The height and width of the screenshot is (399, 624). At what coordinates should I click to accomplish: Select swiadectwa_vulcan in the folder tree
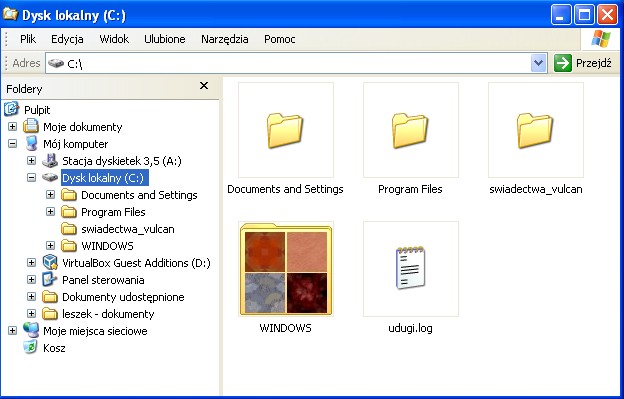tap(127, 229)
